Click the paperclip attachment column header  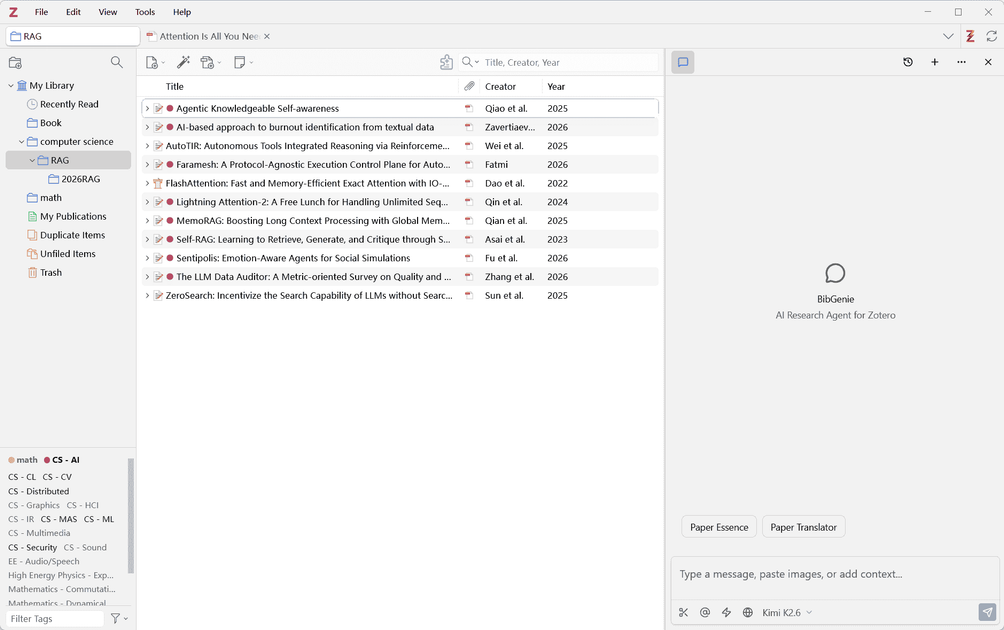pos(469,86)
